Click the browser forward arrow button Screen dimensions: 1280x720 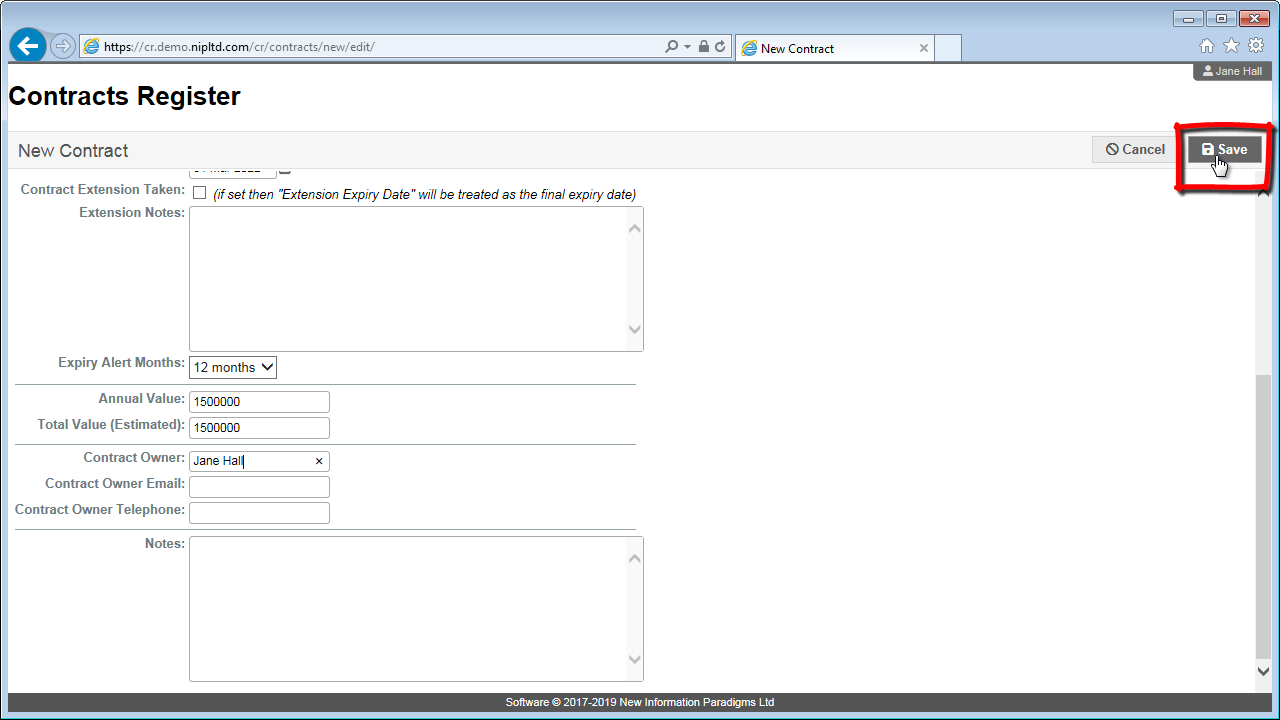[62, 46]
